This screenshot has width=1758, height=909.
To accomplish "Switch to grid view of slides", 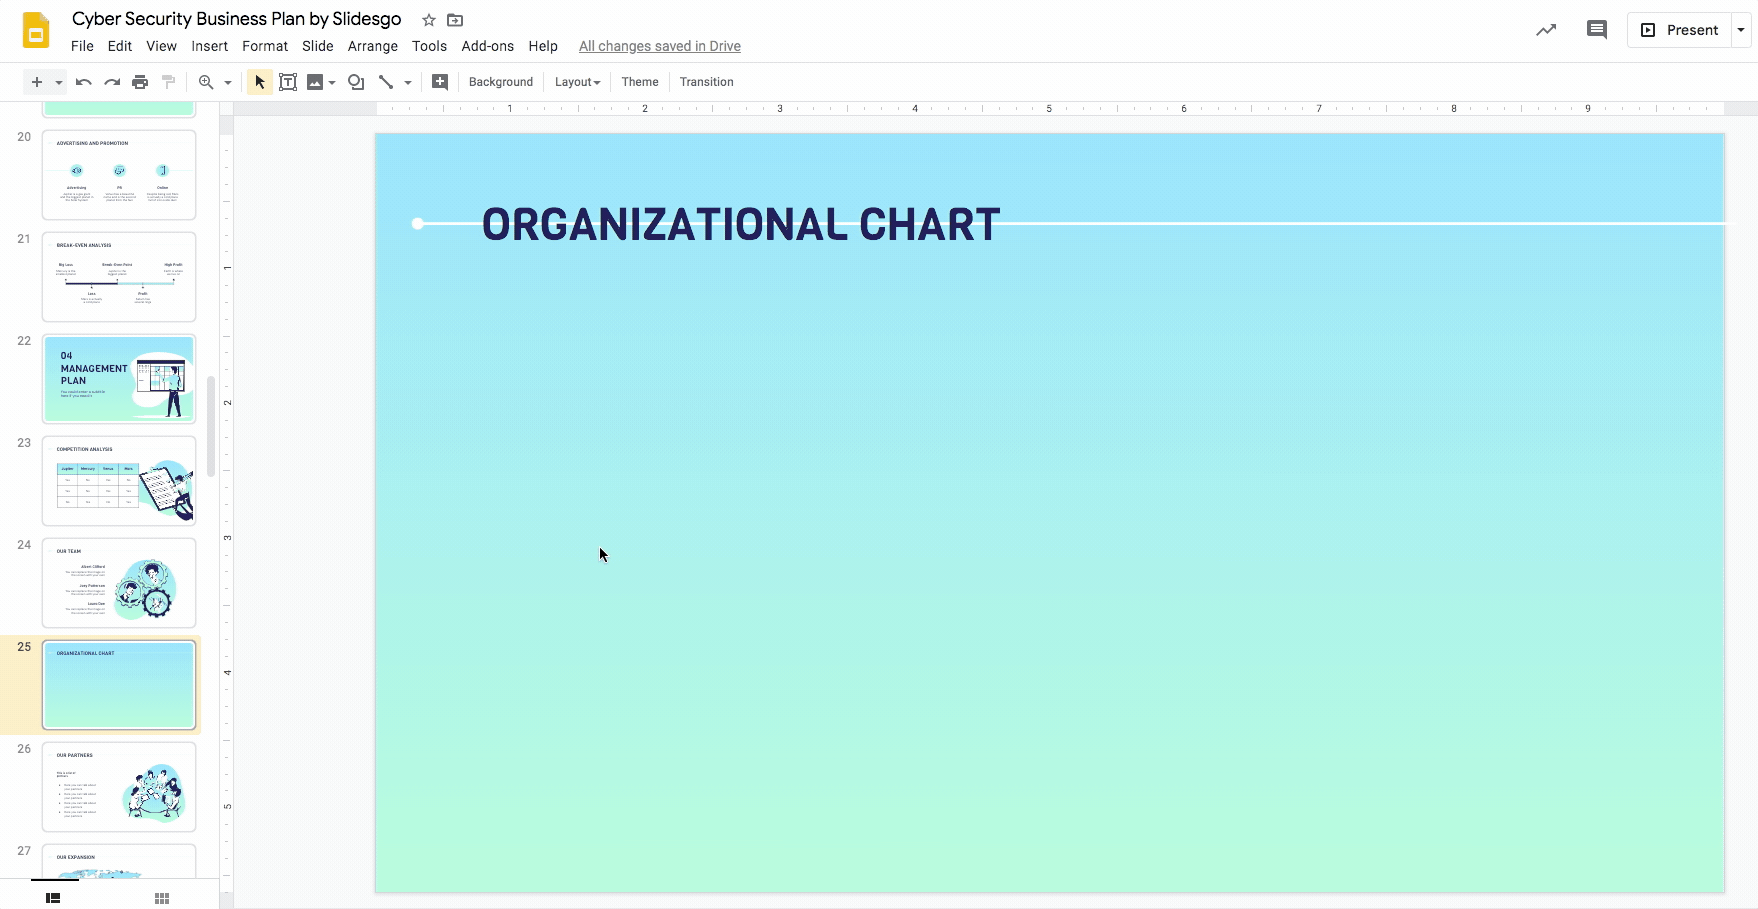I will (161, 897).
